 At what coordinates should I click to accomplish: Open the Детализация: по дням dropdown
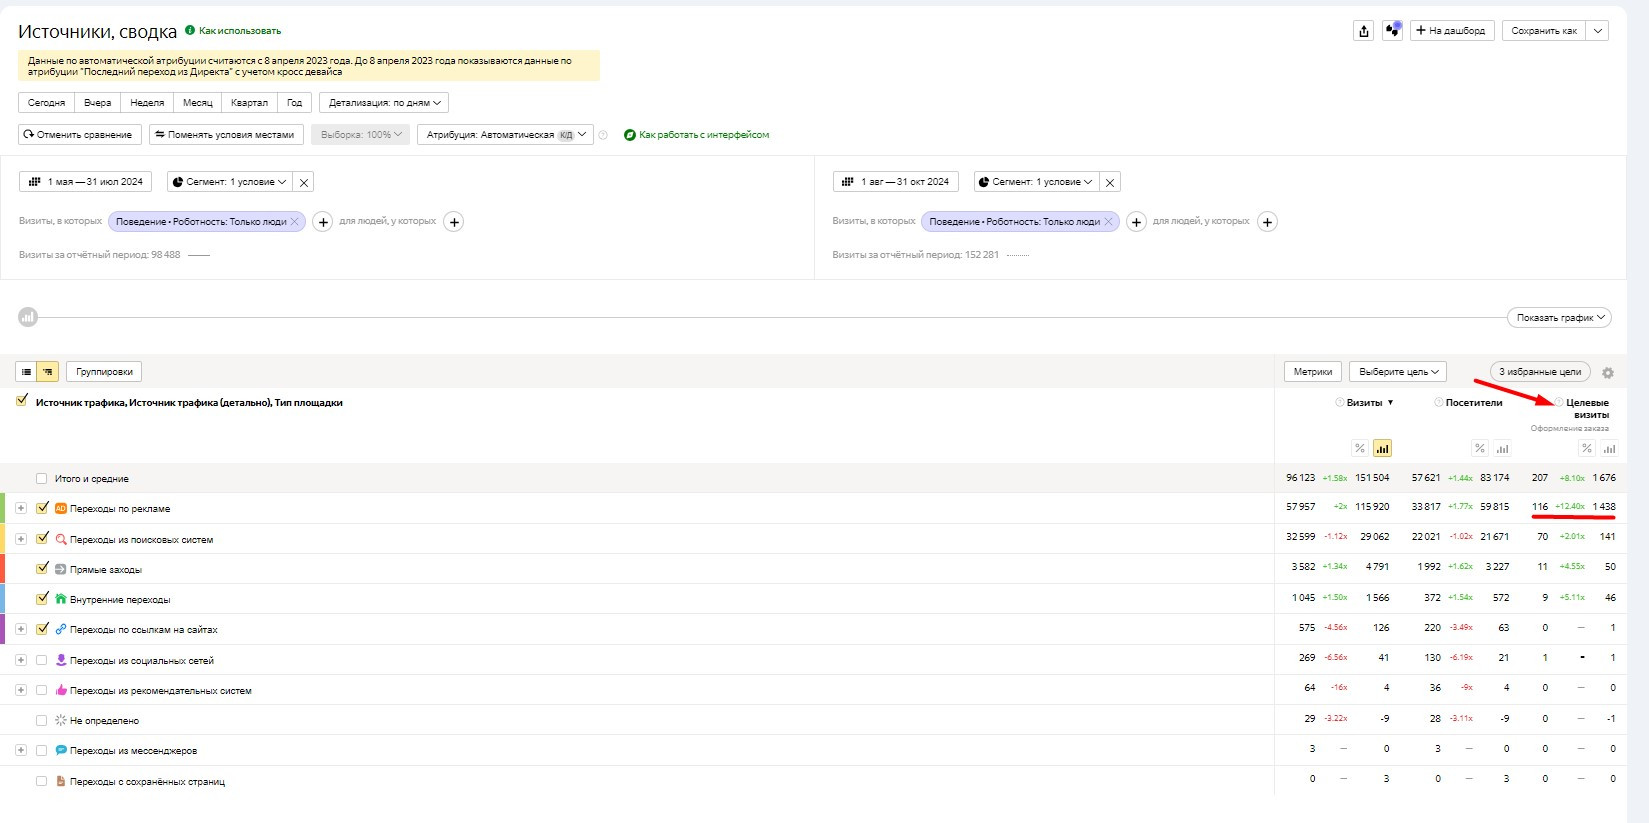click(x=384, y=103)
